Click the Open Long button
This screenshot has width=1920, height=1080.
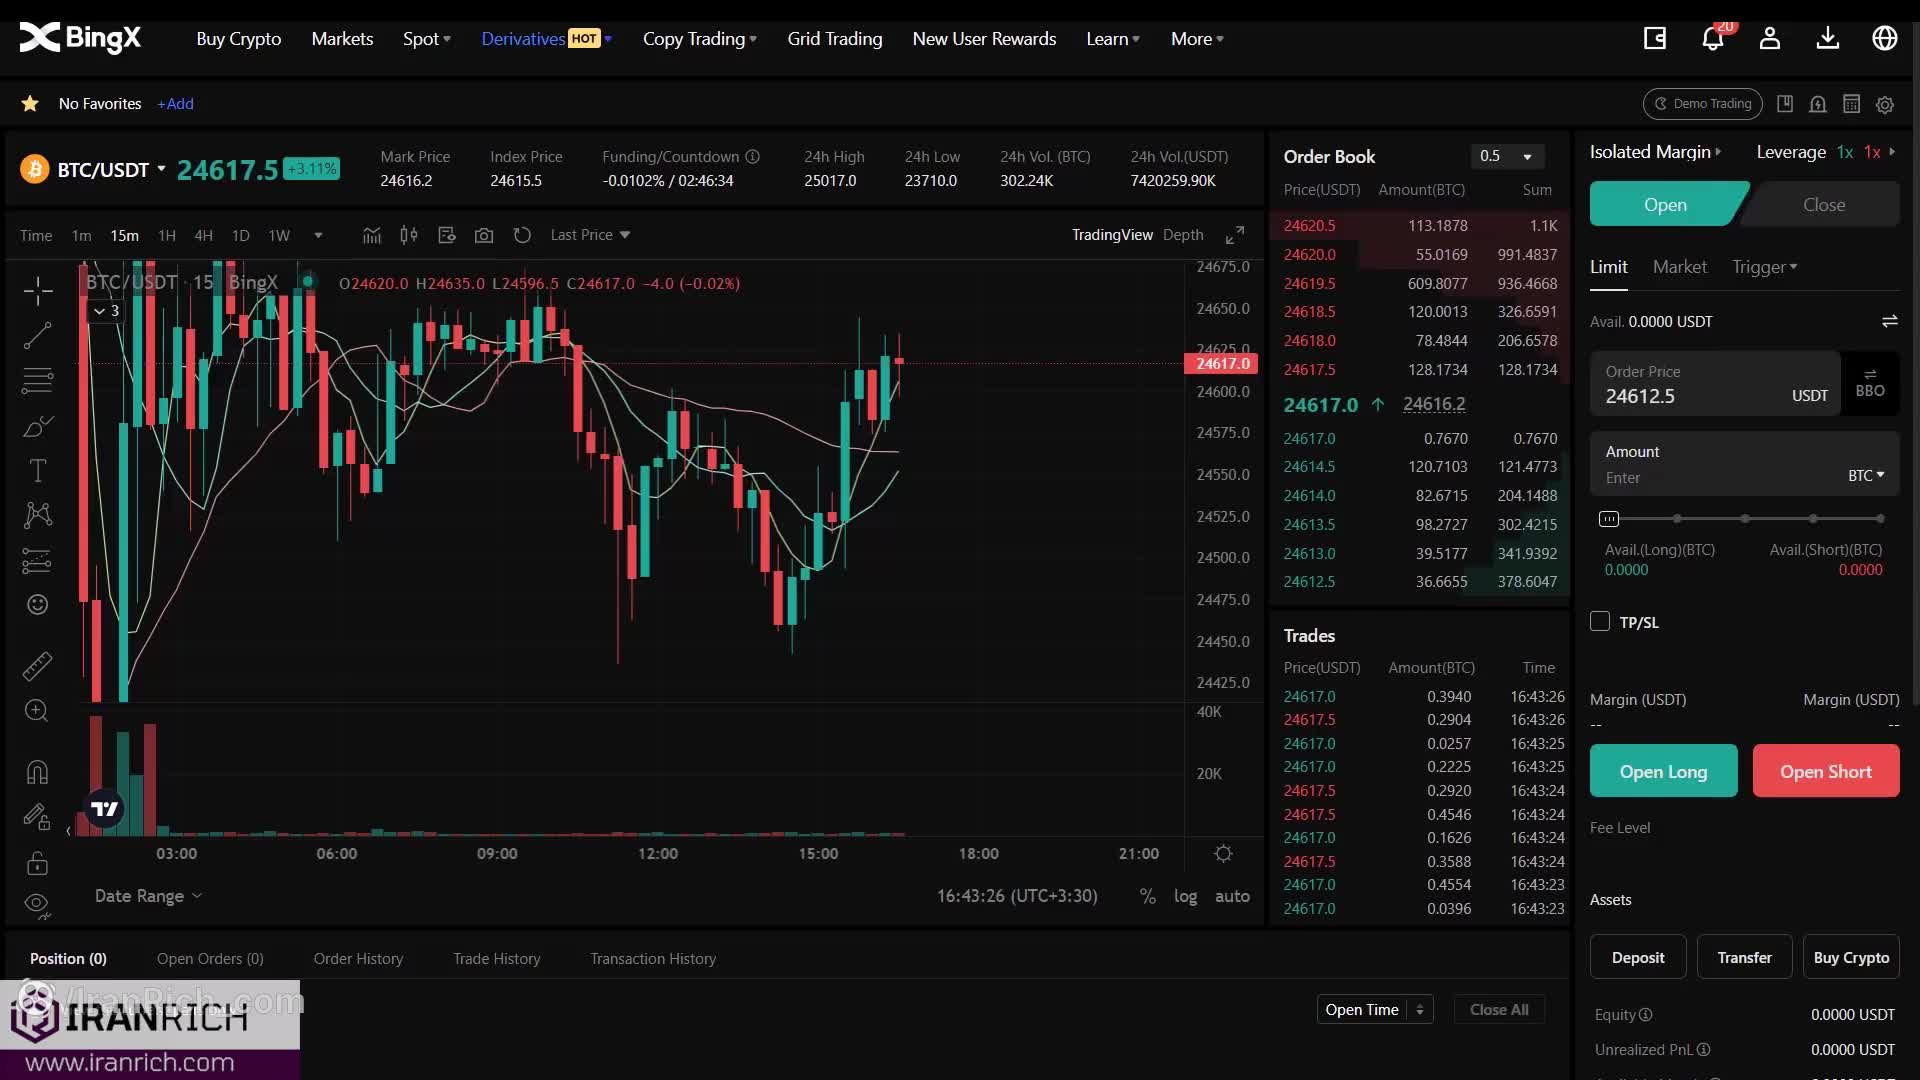[x=1663, y=771]
